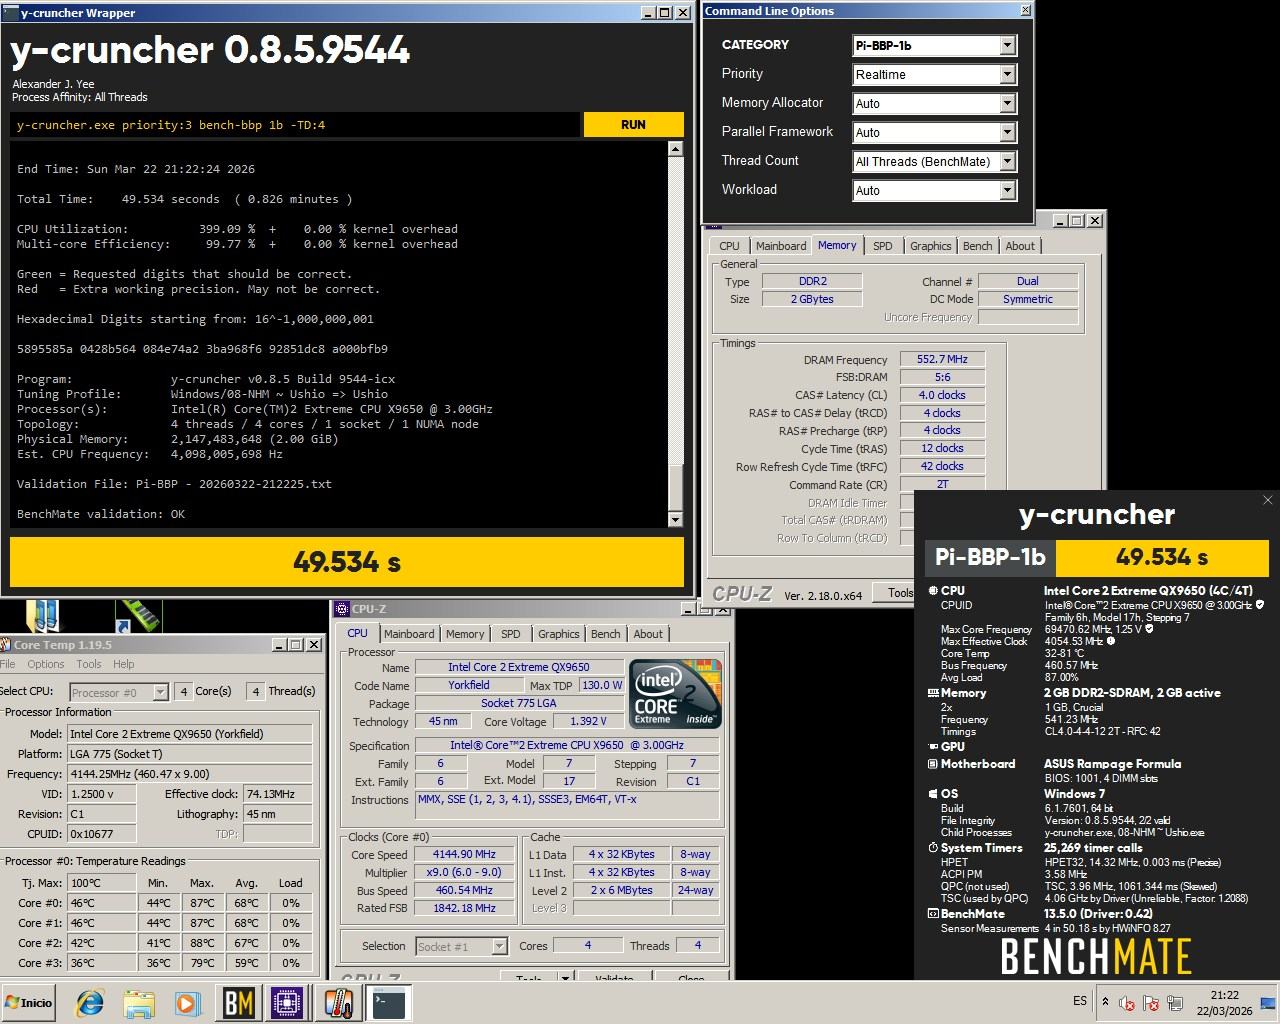Click the taskbar clock showing 21:22
Image resolution: width=1280 pixels, height=1024 pixels.
pos(1224,1003)
